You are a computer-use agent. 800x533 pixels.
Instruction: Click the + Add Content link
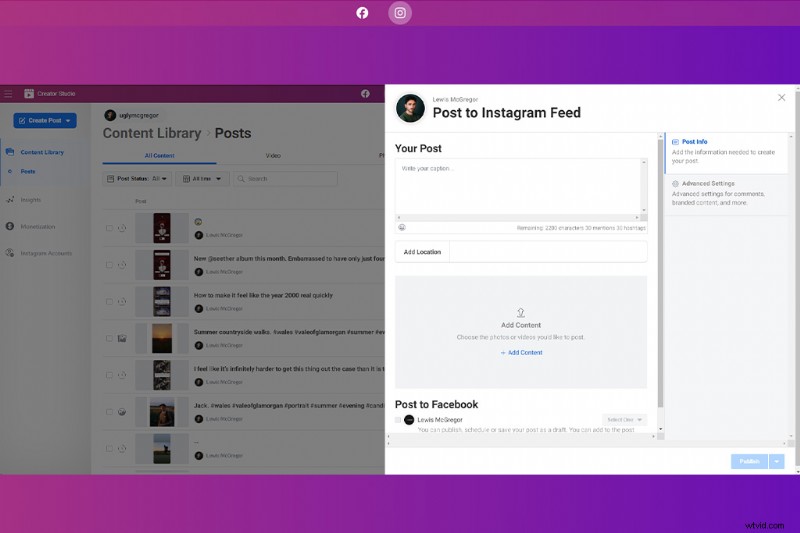tap(521, 352)
